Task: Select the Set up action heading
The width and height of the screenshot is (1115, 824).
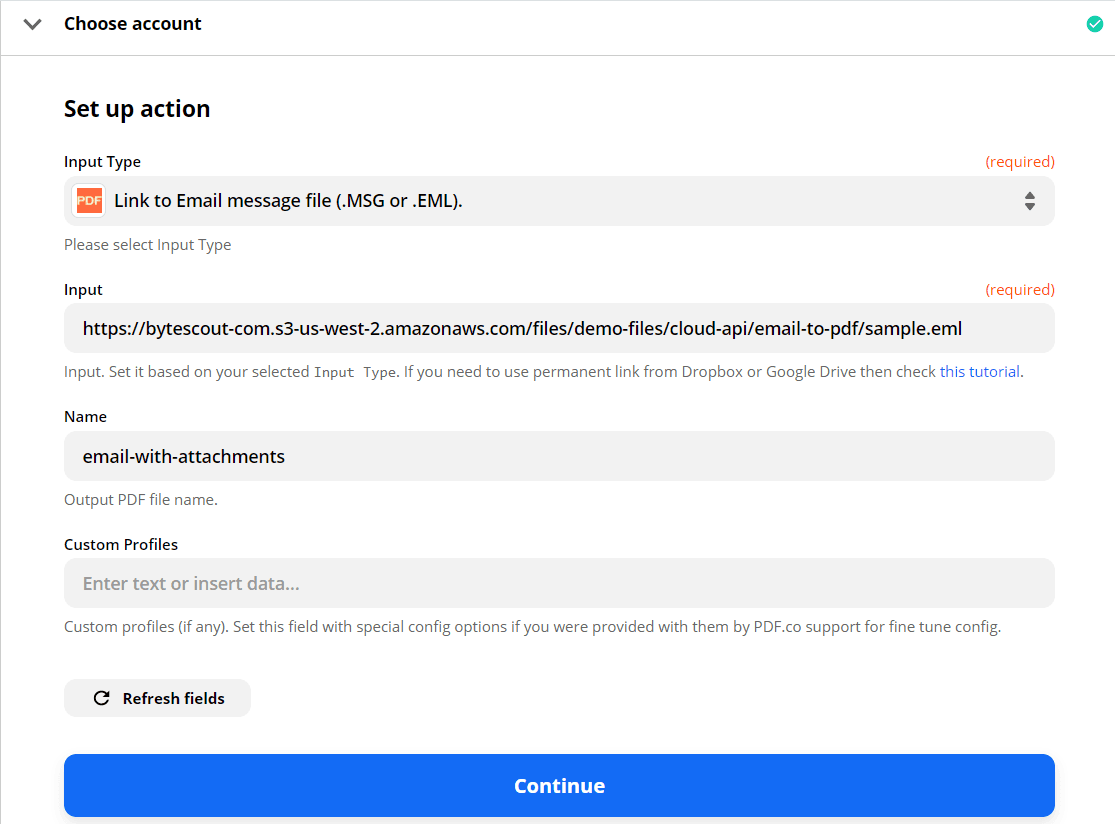Action: (x=137, y=108)
